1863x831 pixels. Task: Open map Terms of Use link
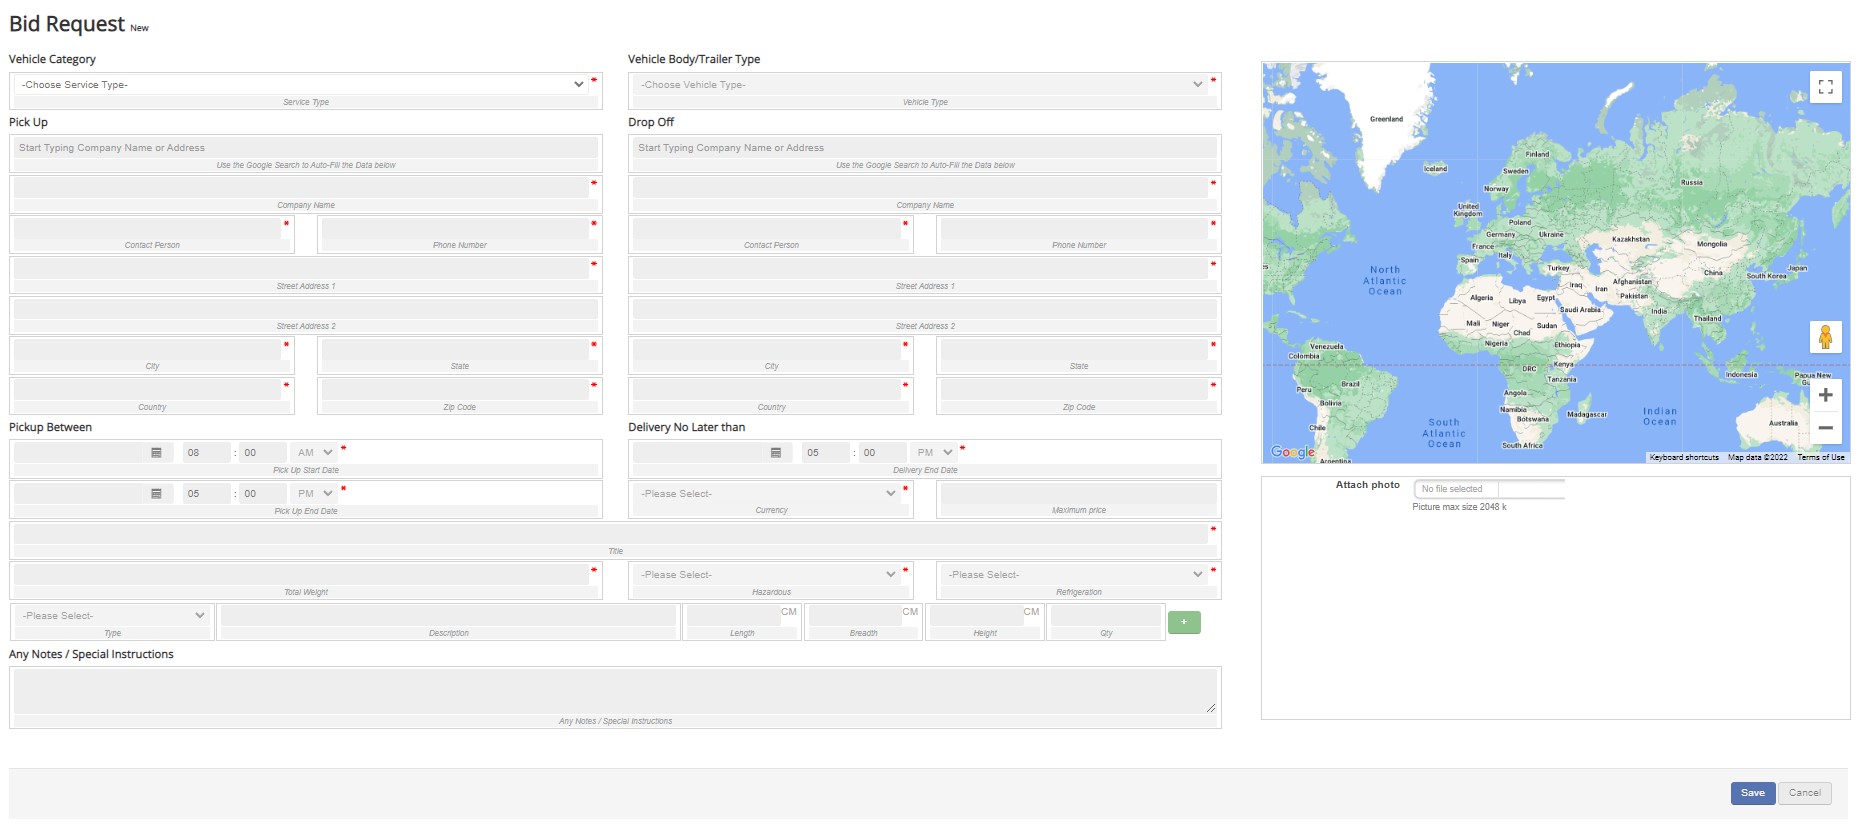point(1820,457)
